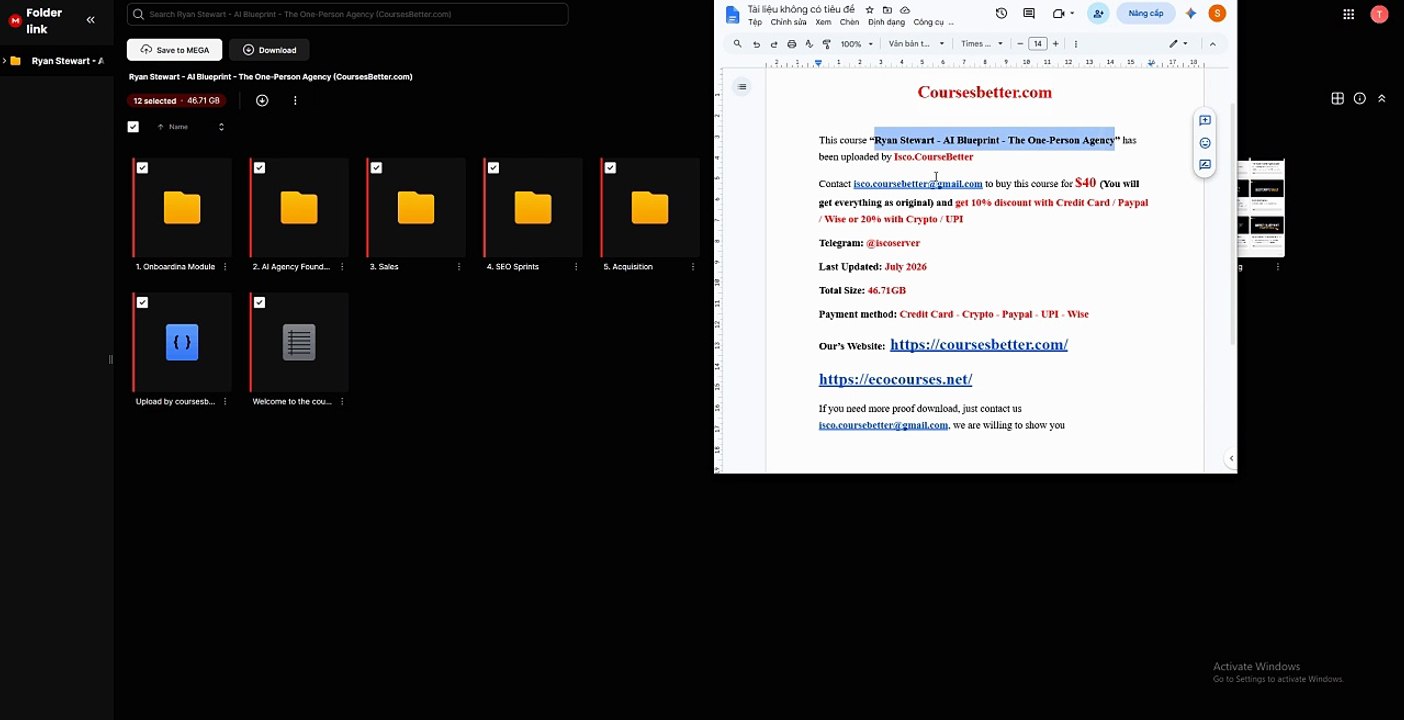Open the MEGA info panel icon
The image size is (1404, 720).
click(x=1359, y=98)
